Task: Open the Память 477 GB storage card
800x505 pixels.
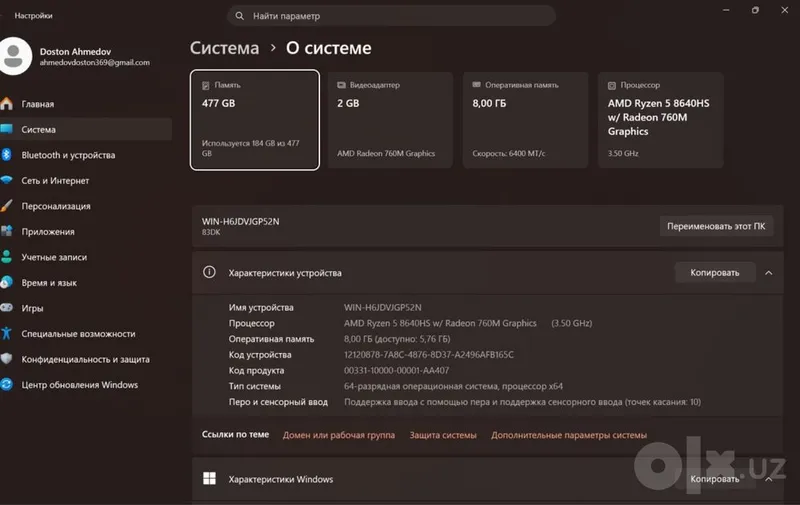Action: coord(255,120)
